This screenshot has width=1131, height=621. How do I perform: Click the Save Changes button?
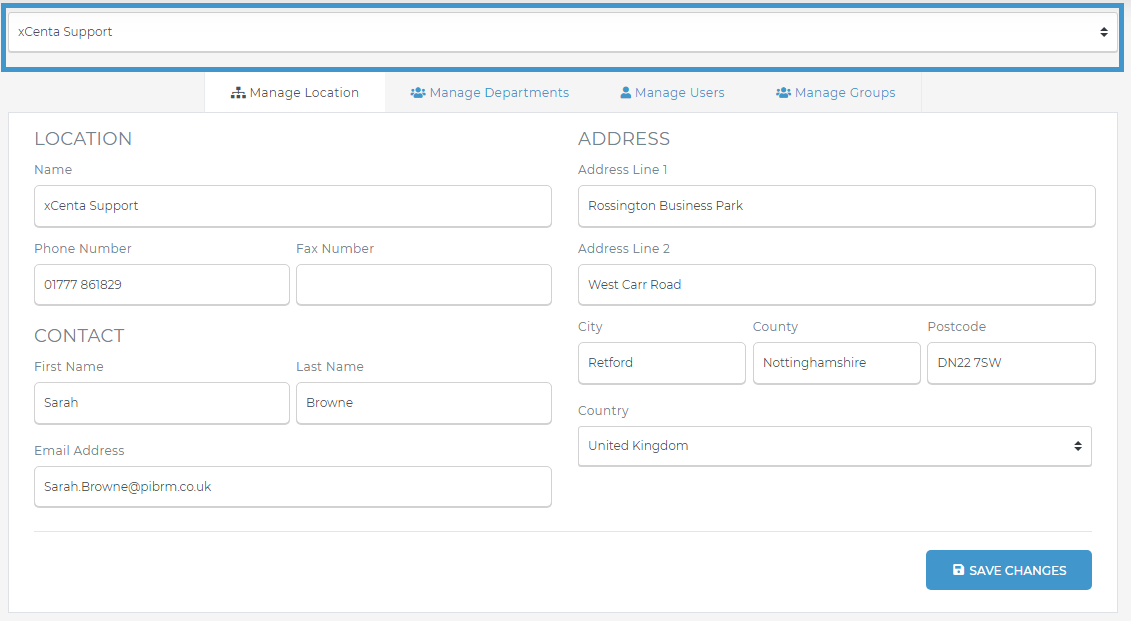pyautogui.click(x=1008, y=570)
